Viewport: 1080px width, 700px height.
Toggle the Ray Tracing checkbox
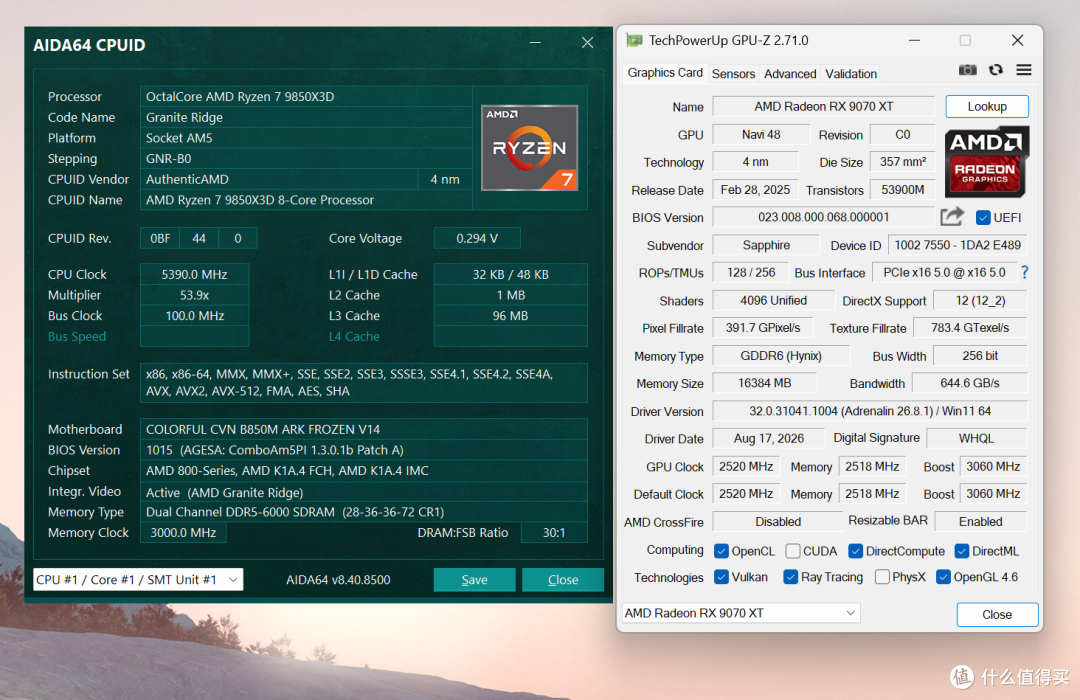point(791,577)
